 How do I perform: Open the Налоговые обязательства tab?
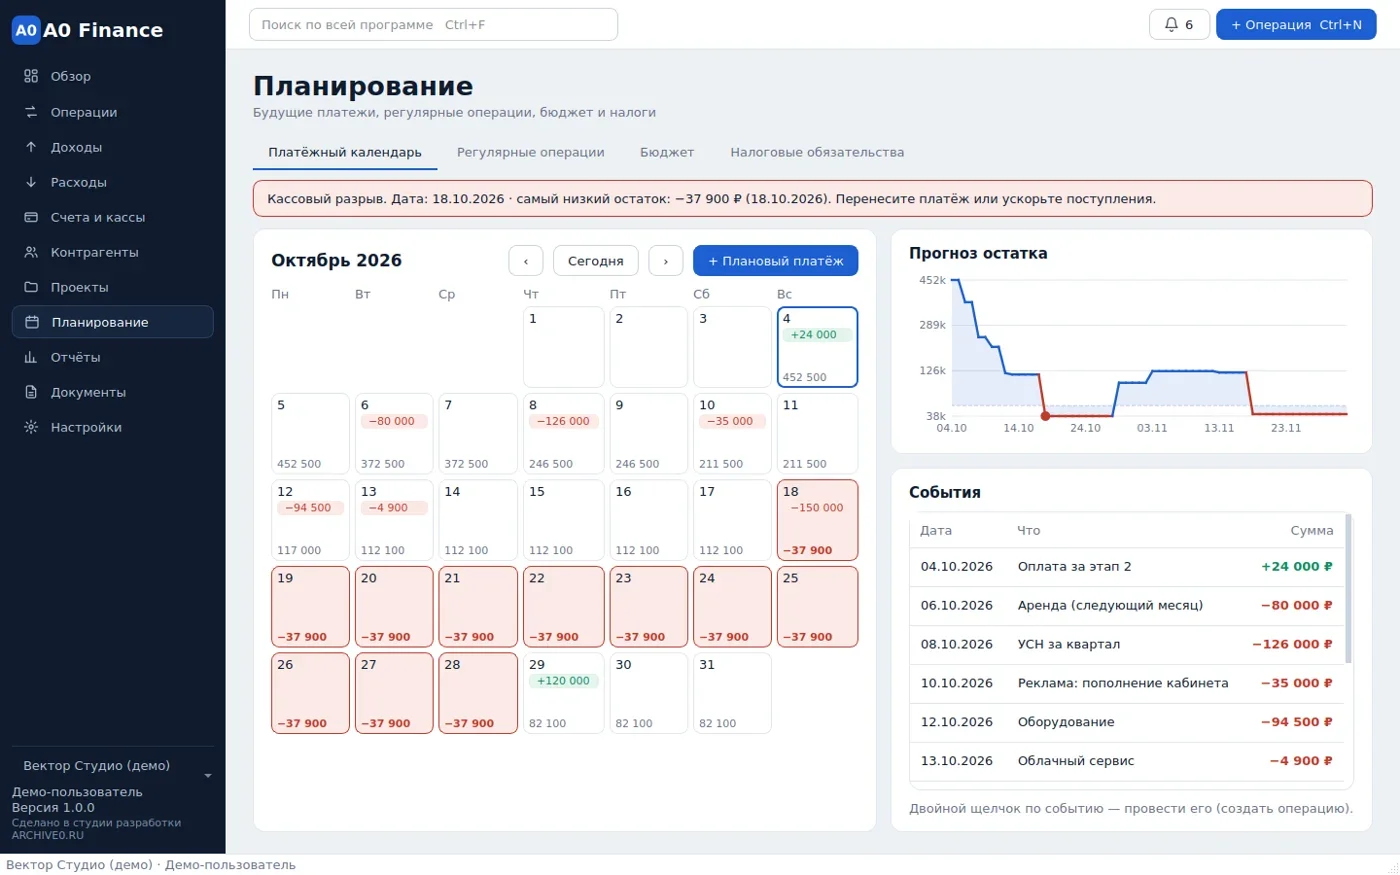817,152
